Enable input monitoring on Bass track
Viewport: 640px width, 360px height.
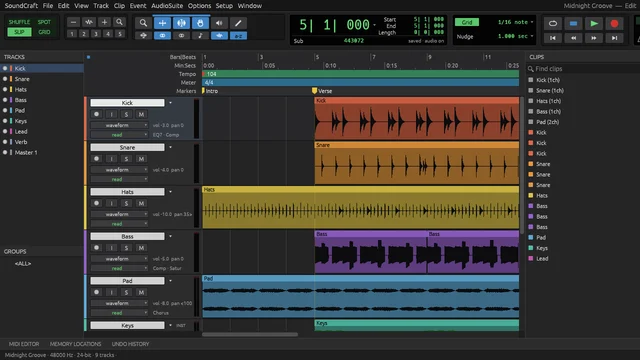tap(111, 248)
